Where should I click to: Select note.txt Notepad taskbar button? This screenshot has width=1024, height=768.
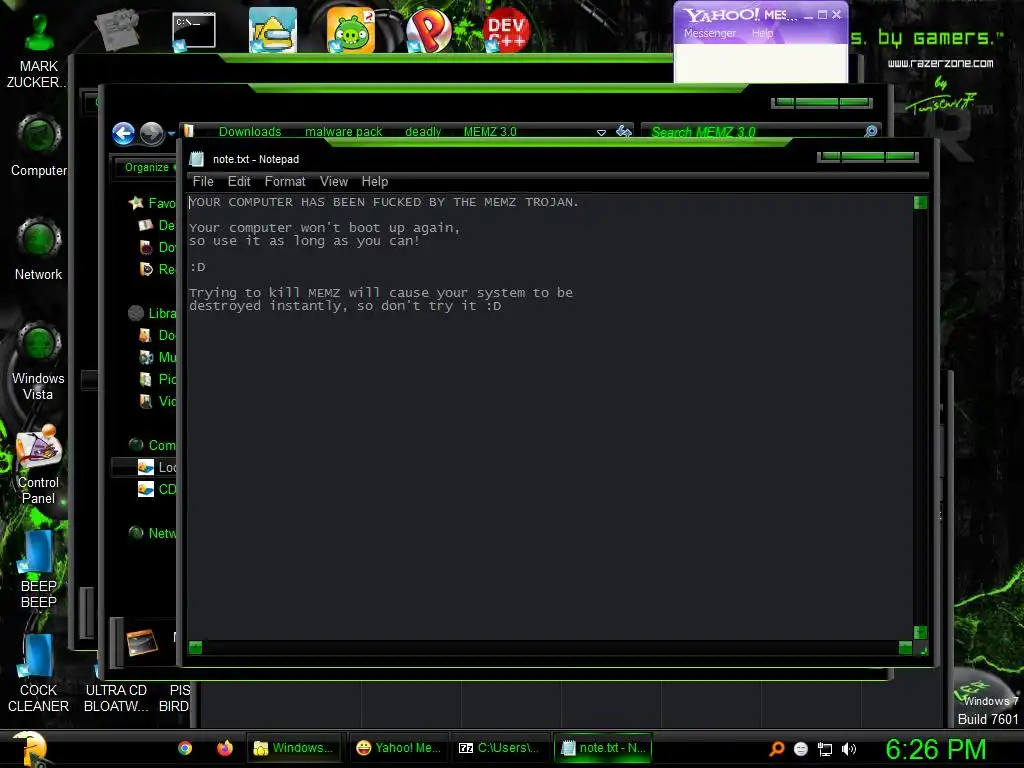click(x=603, y=748)
